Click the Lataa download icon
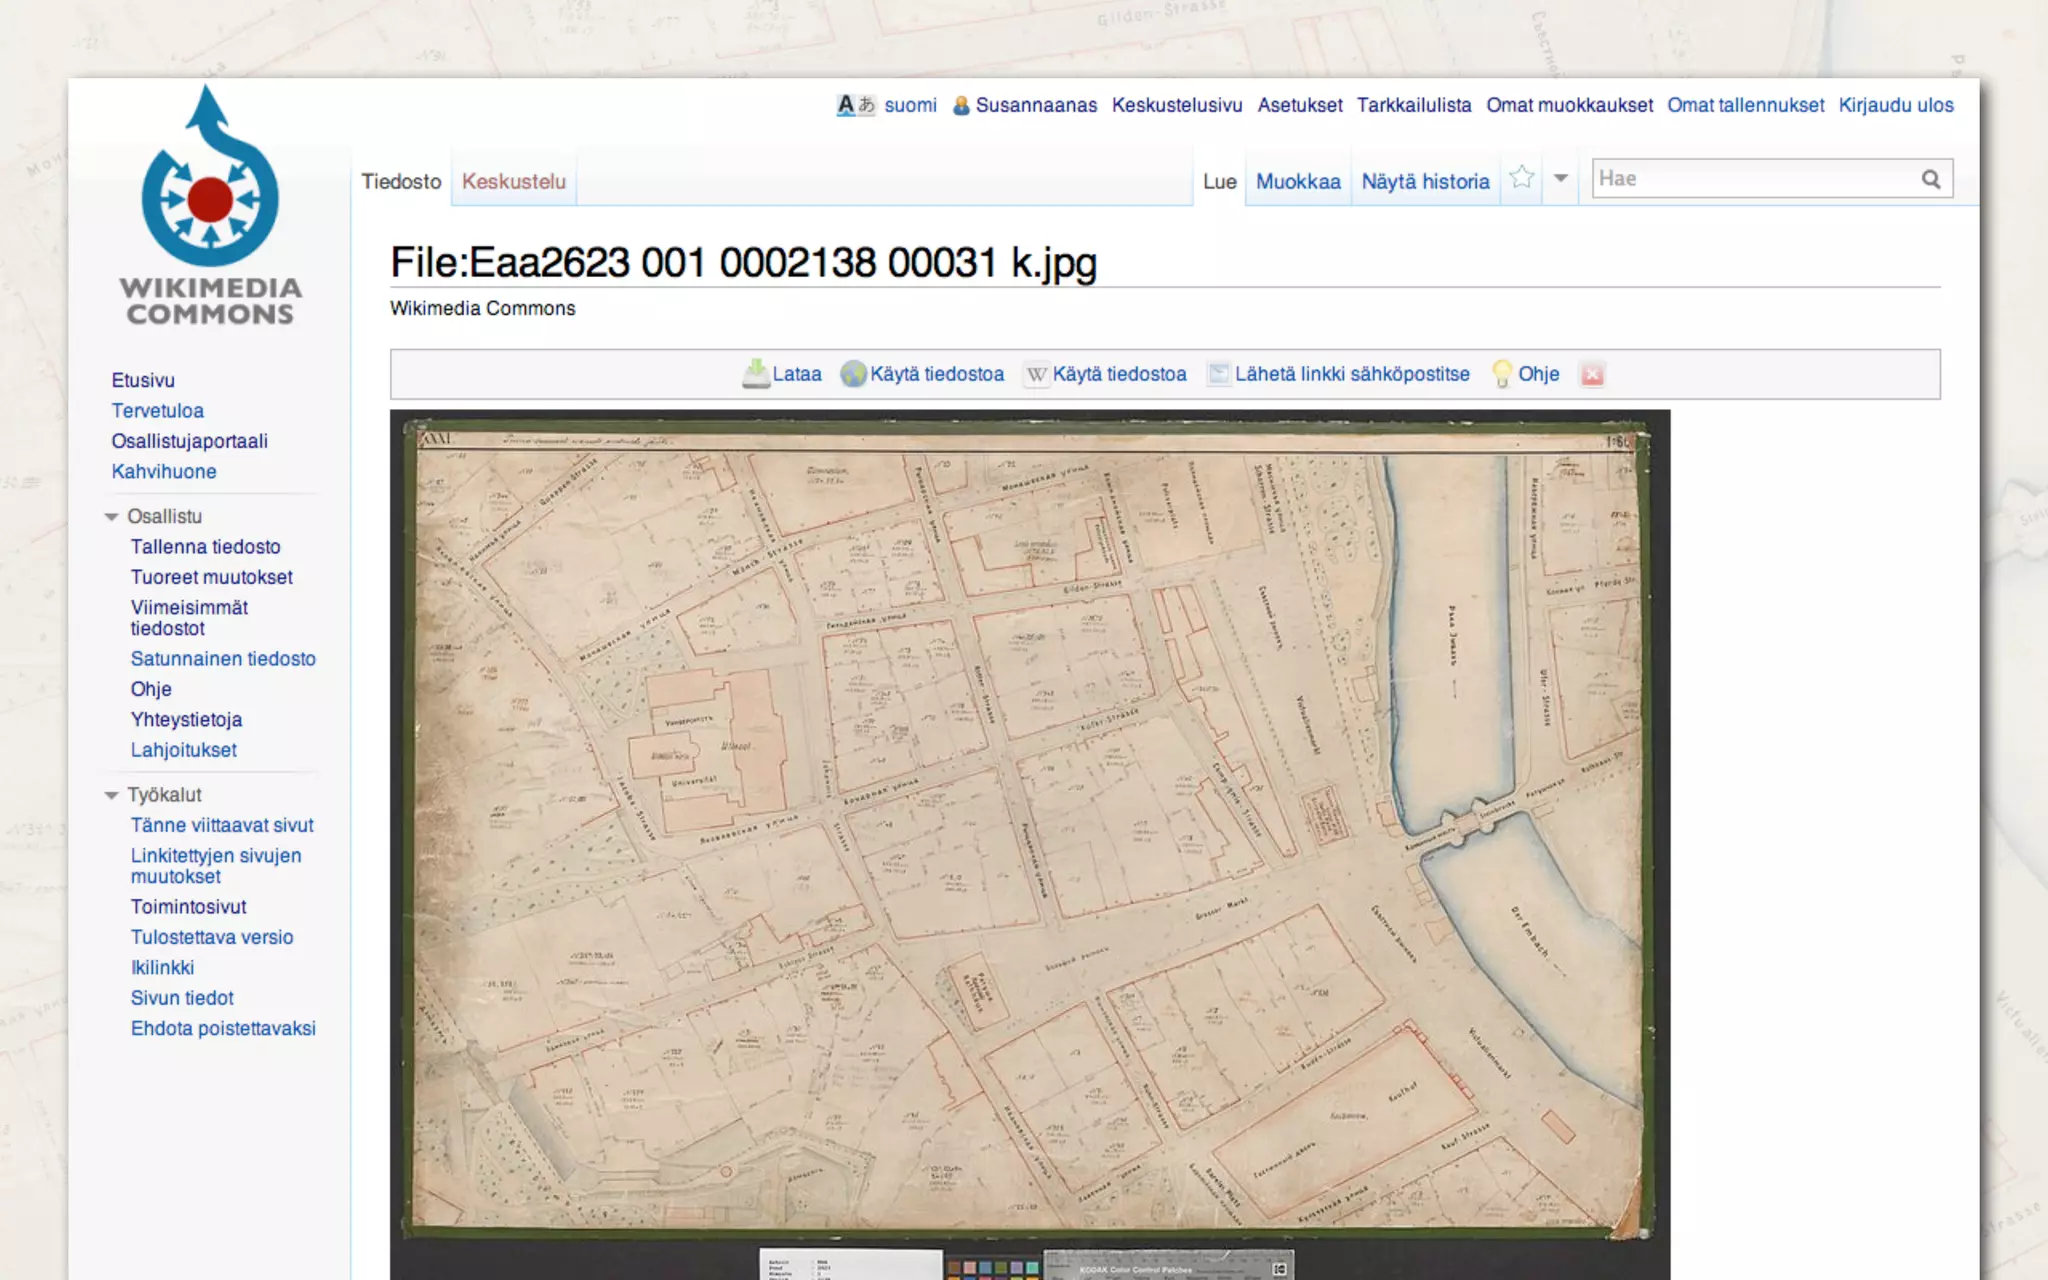This screenshot has height=1280, width=2048. (756, 373)
